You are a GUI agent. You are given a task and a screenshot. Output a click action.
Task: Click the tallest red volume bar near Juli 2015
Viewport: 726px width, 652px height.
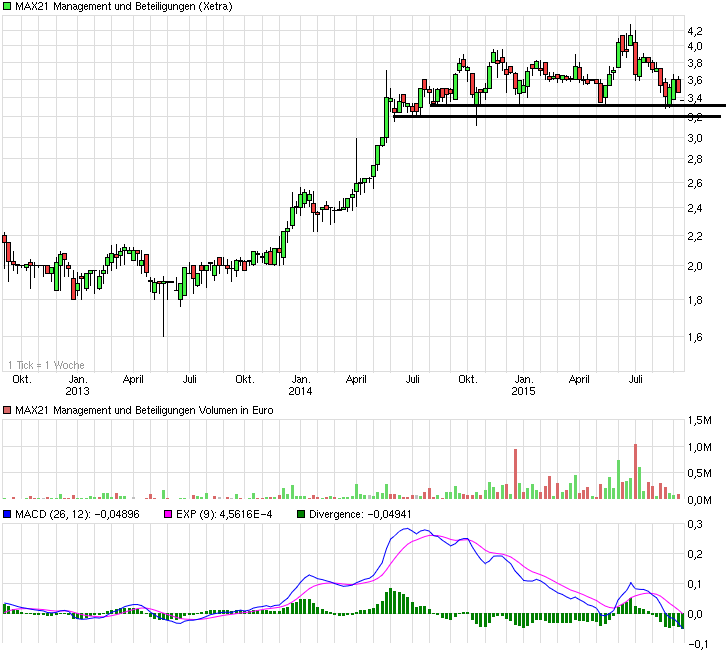(x=635, y=470)
